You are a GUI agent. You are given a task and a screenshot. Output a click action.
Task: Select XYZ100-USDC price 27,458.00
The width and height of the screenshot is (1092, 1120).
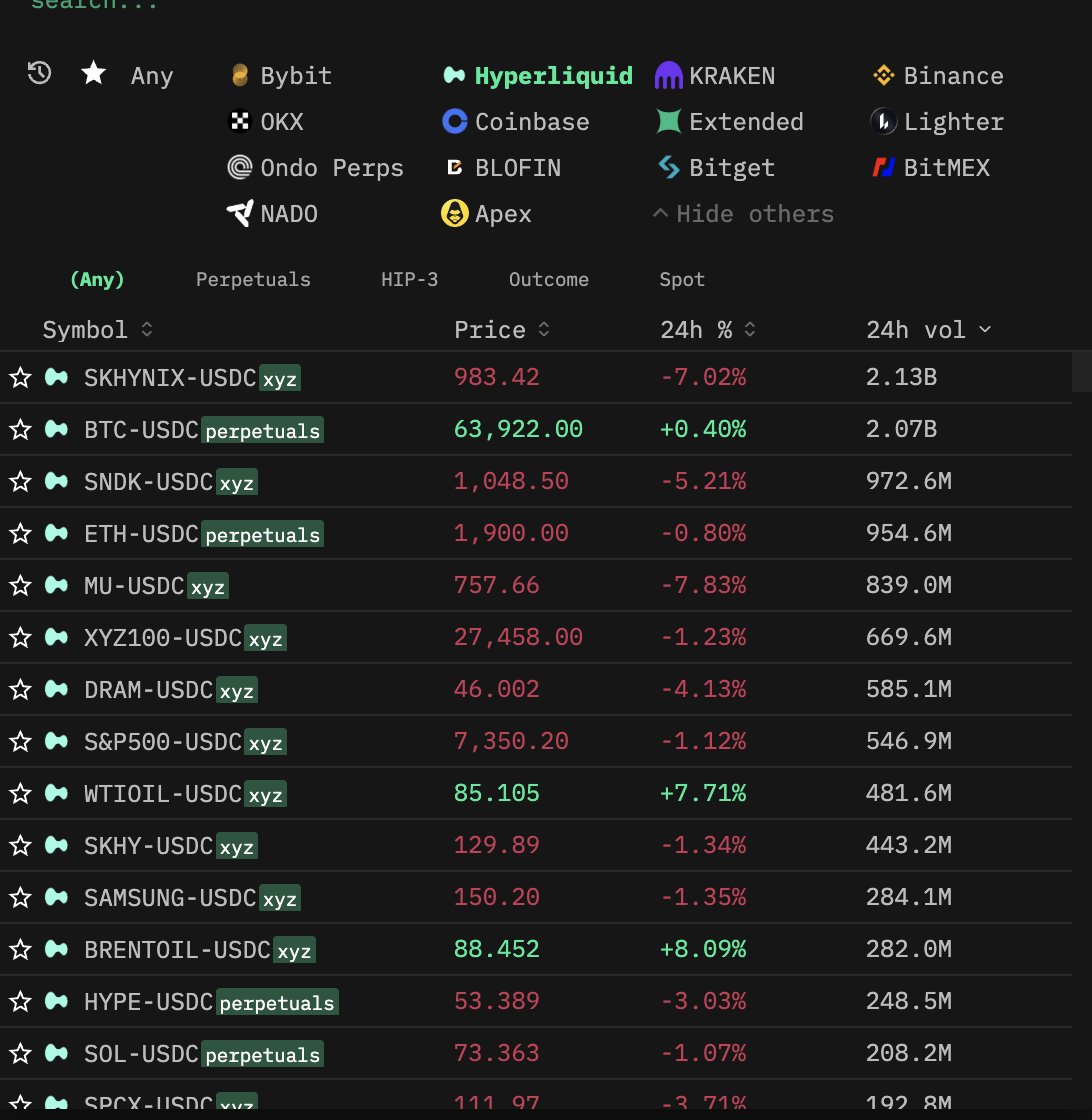519,637
